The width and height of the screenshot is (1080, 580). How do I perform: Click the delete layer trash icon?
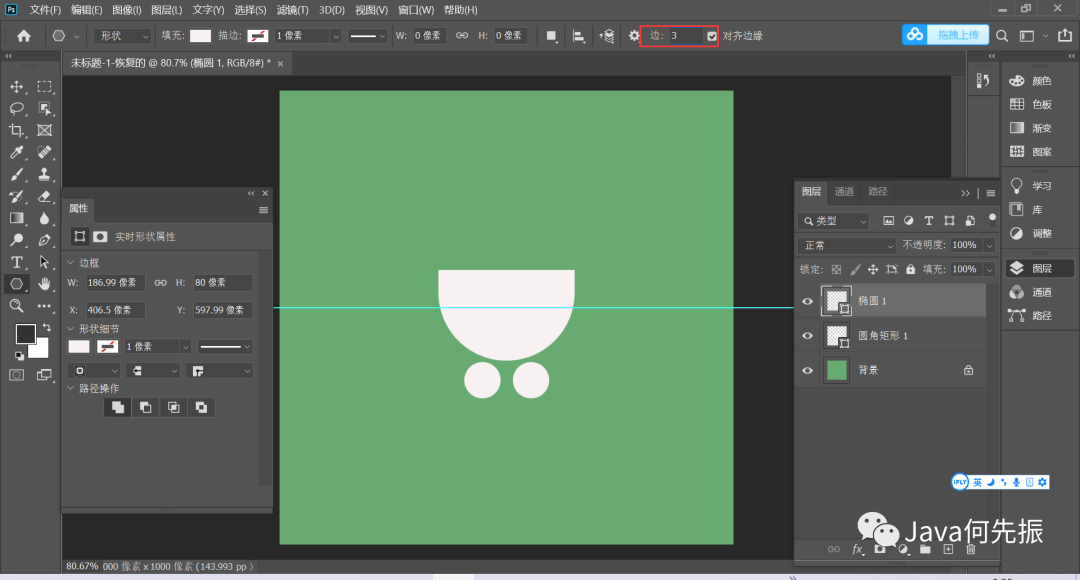point(970,549)
